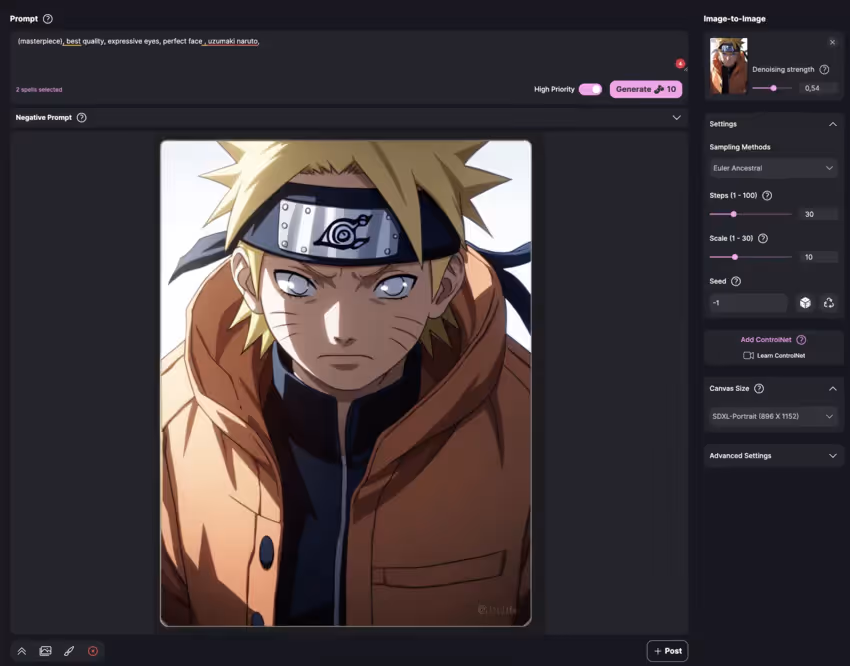Click the red stop icon in bottom toolbar
The image size is (850, 666).
tap(92, 651)
